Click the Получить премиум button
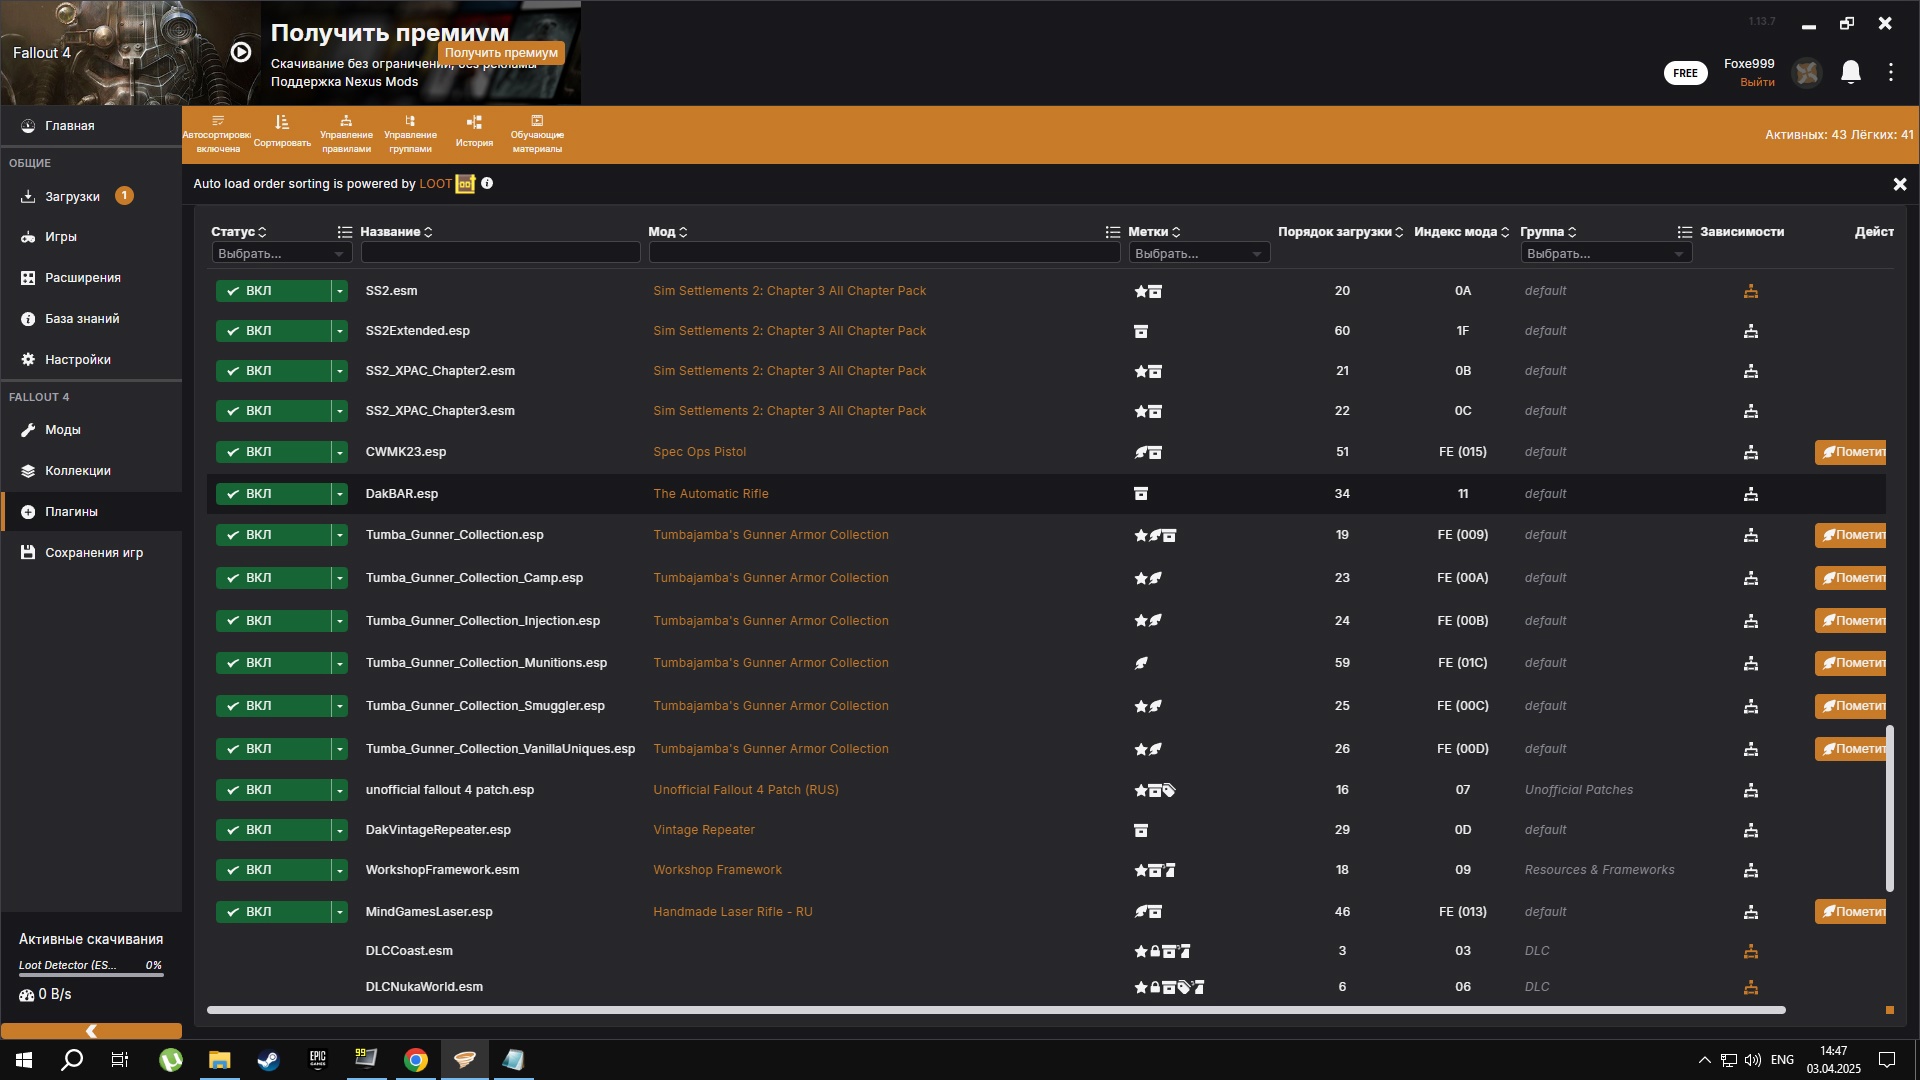 501,53
